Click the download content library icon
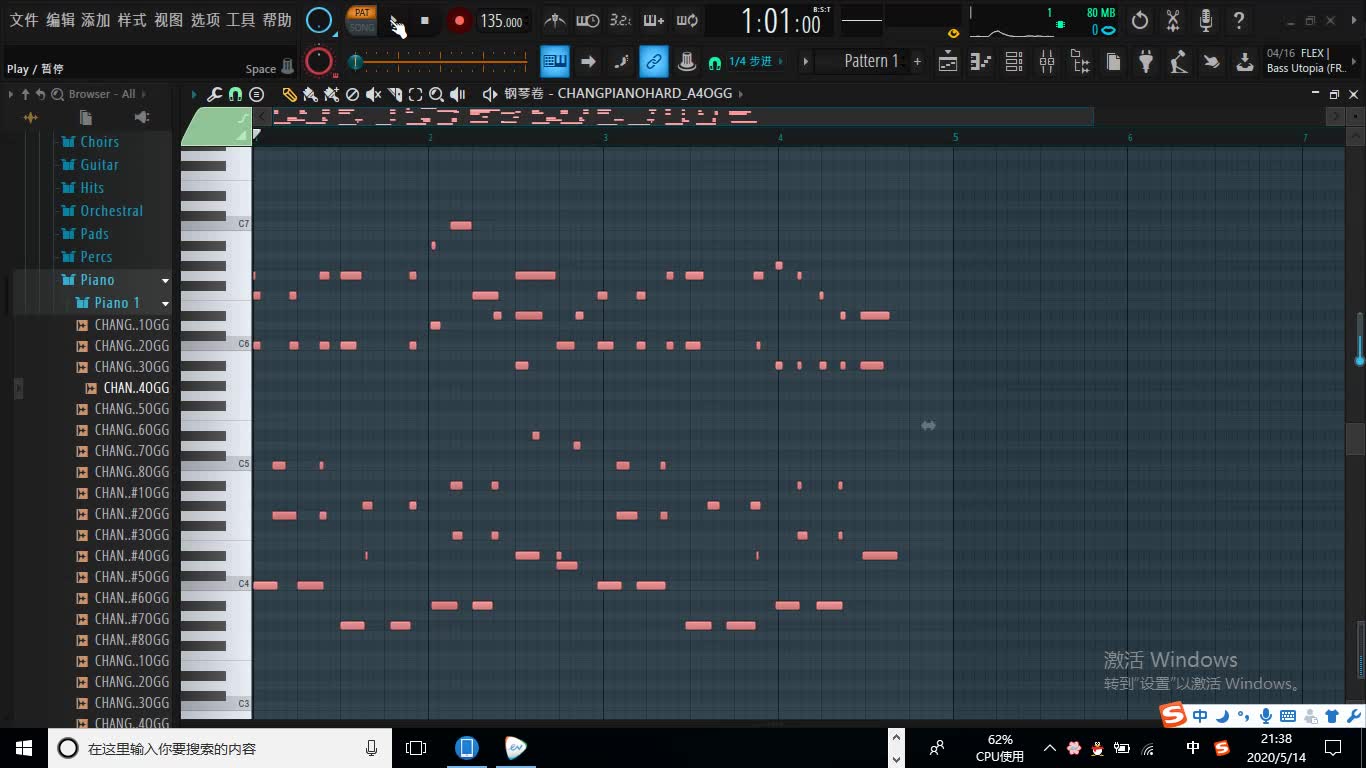The image size is (1366, 768). [1245, 62]
